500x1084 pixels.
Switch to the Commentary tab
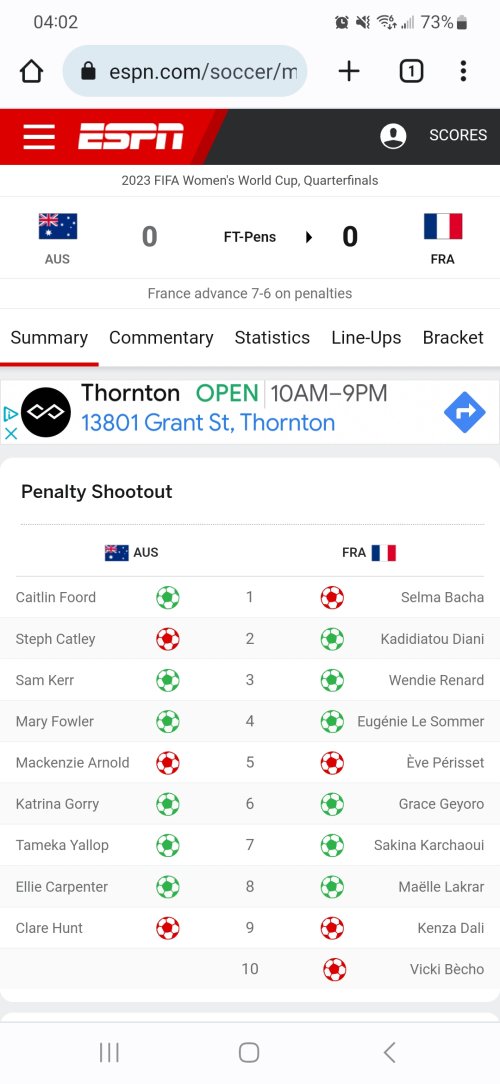161,337
